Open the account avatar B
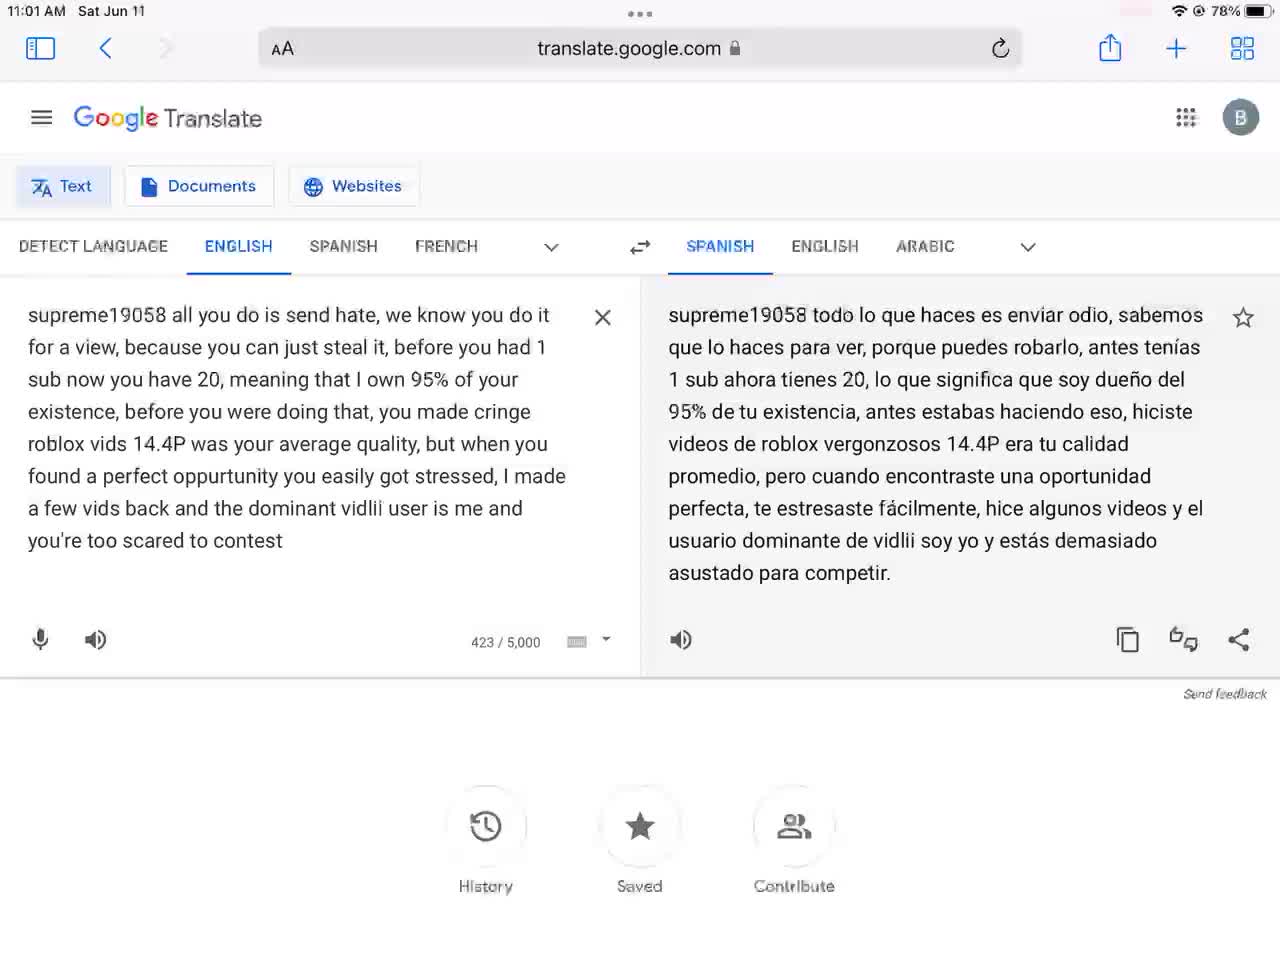This screenshot has width=1280, height=960. (1241, 118)
